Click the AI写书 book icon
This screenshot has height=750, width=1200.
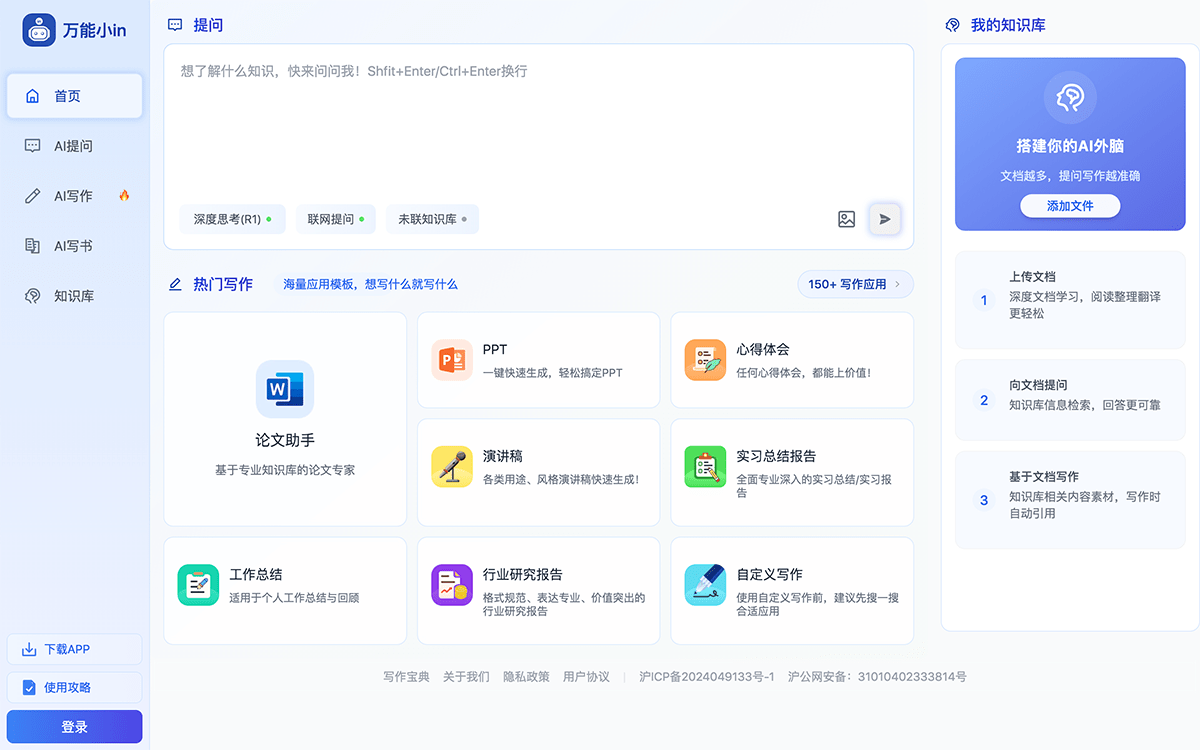(33, 246)
